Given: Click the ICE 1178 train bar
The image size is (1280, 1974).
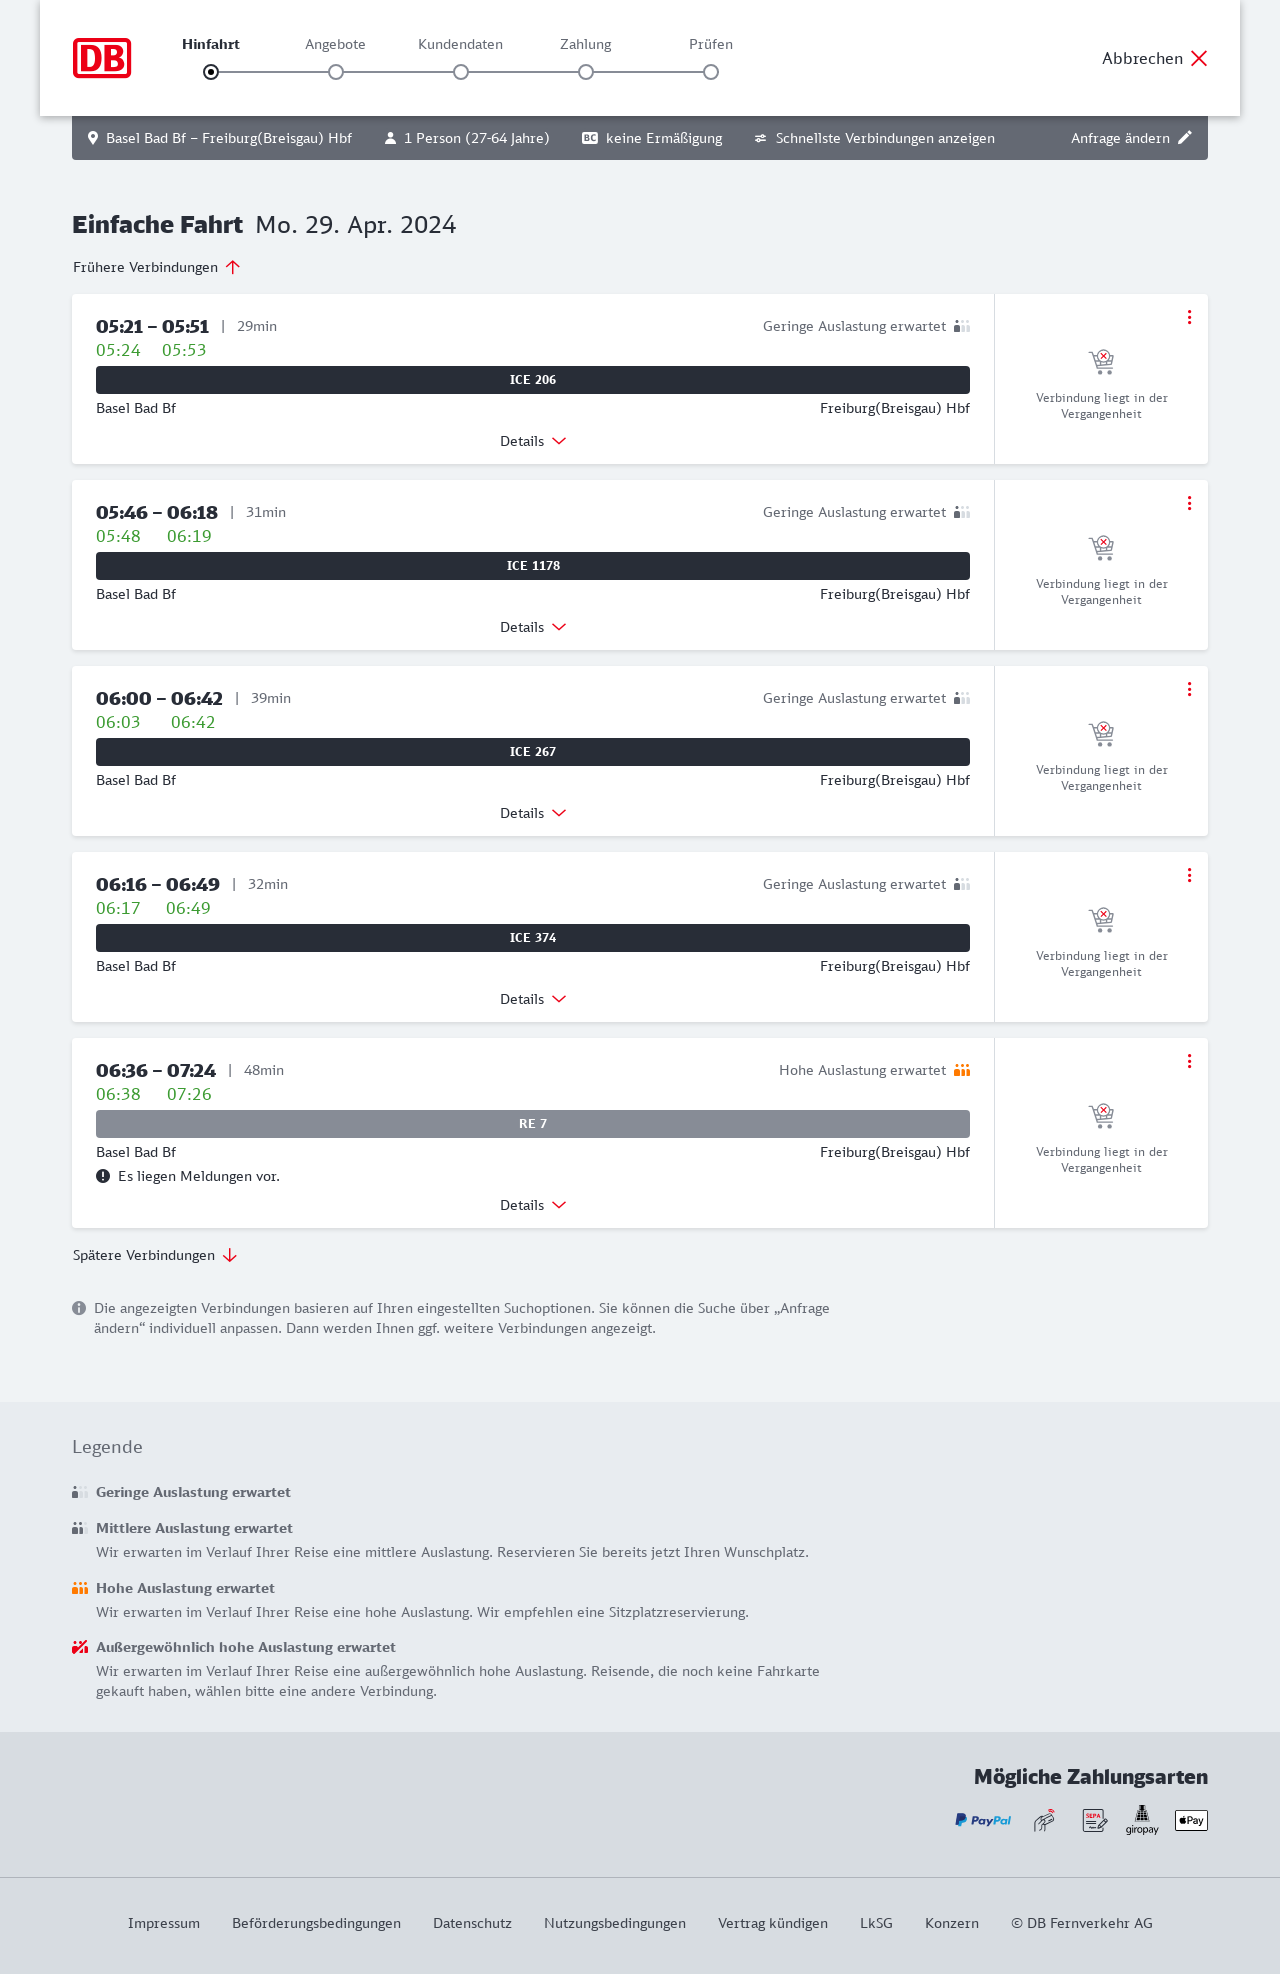Looking at the screenshot, I should (533, 566).
